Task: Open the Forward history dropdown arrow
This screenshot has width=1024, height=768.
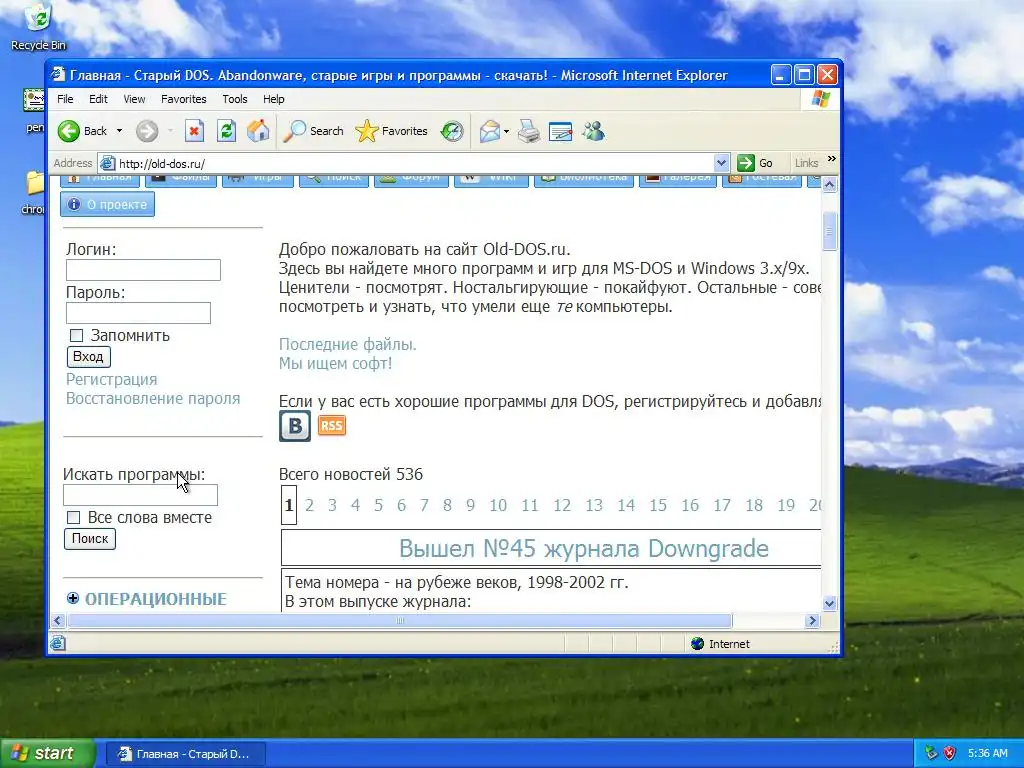Action: pyautogui.click(x=170, y=131)
